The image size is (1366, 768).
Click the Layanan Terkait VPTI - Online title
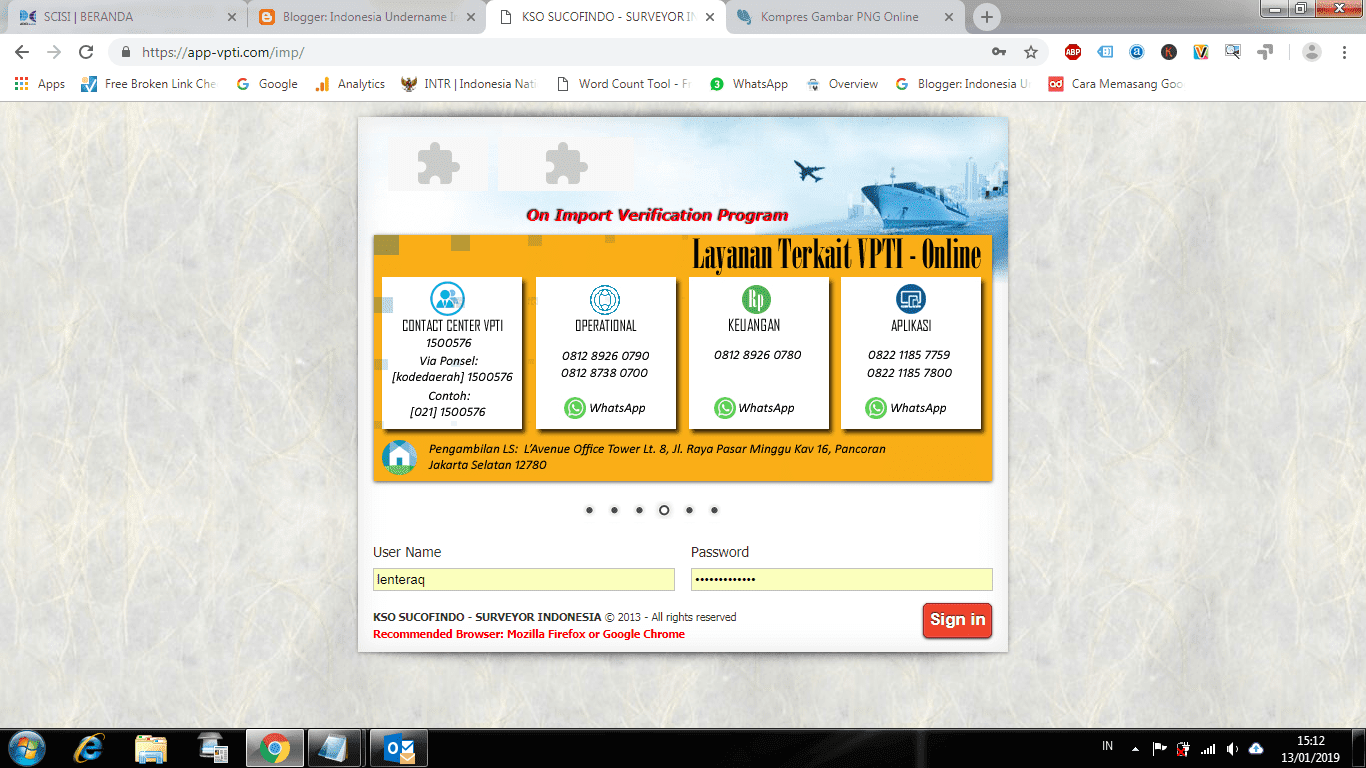point(837,255)
